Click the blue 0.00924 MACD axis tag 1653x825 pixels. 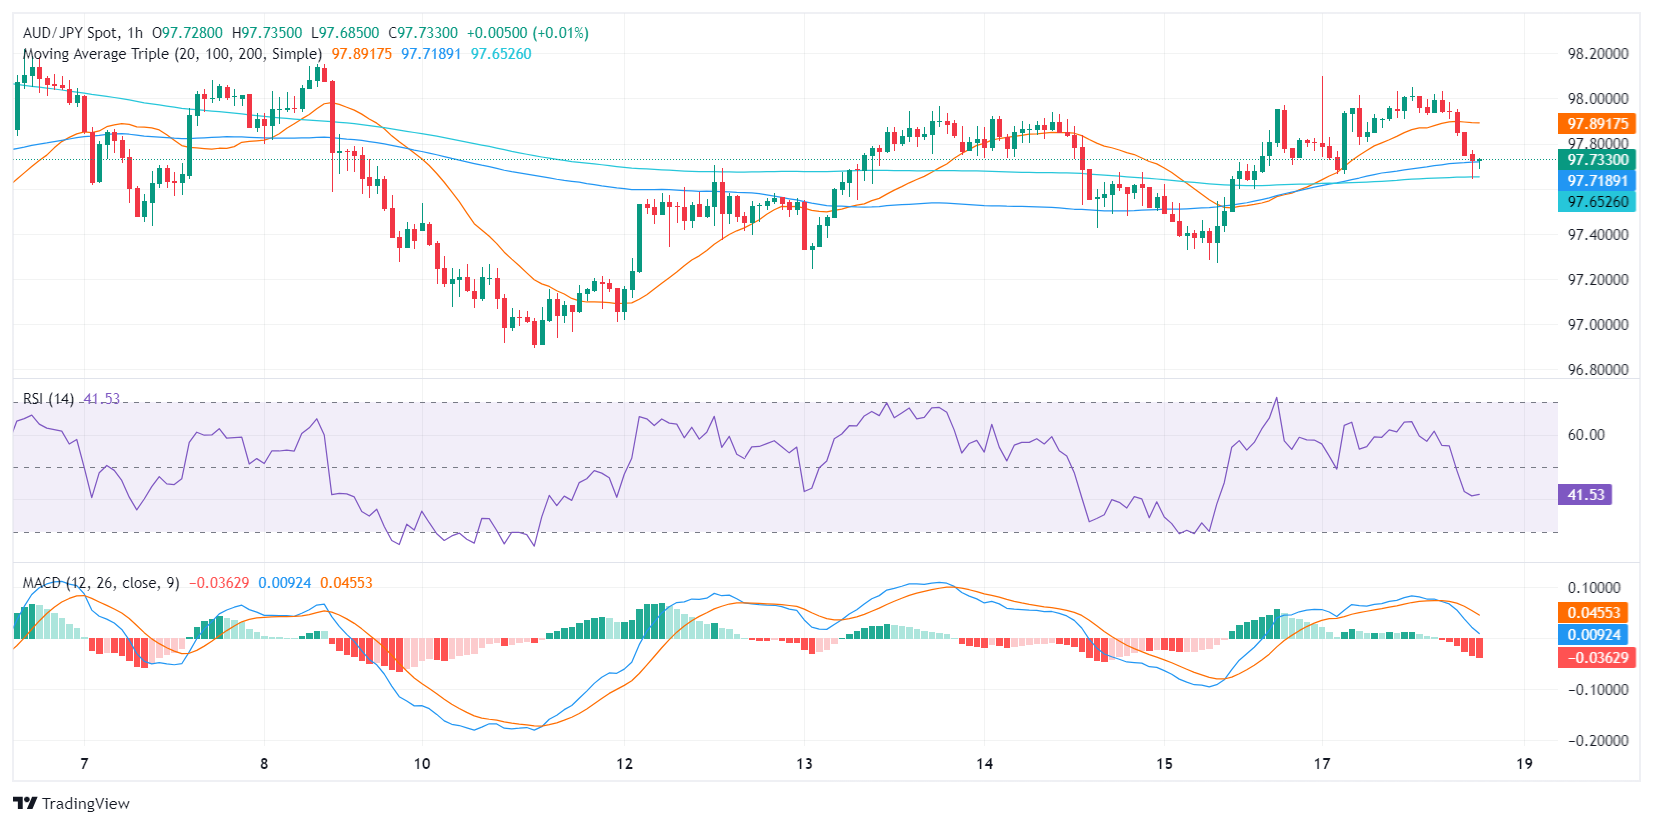tap(1594, 635)
